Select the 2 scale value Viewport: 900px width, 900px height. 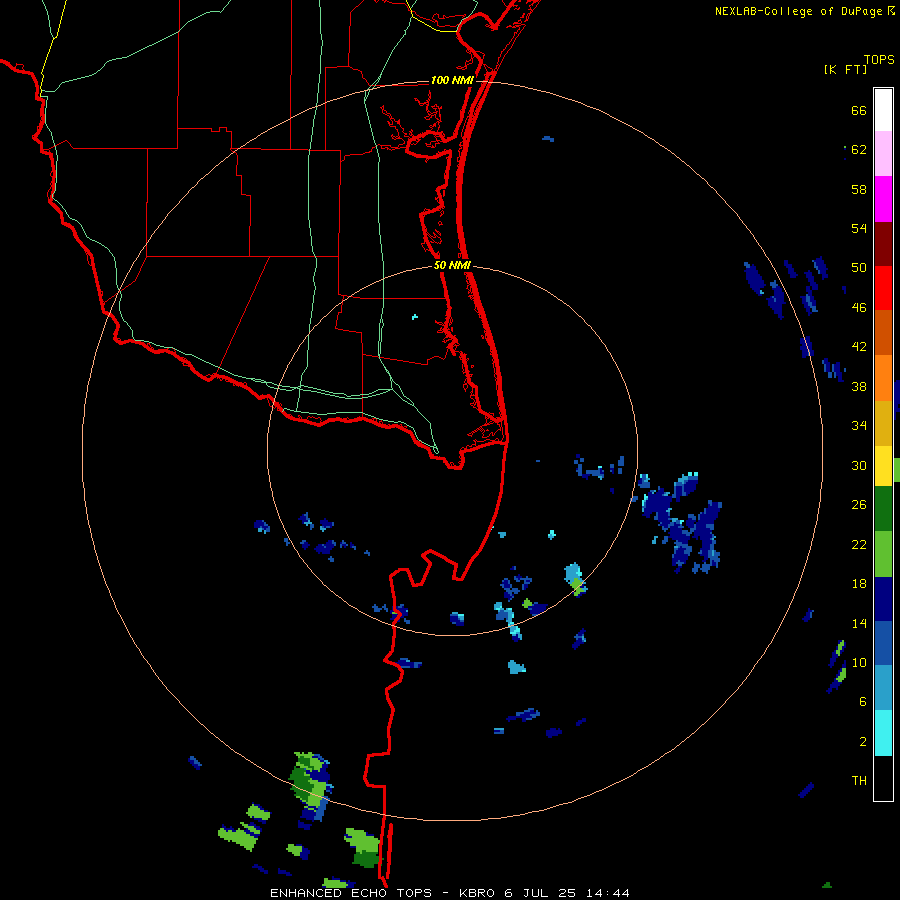point(862,742)
